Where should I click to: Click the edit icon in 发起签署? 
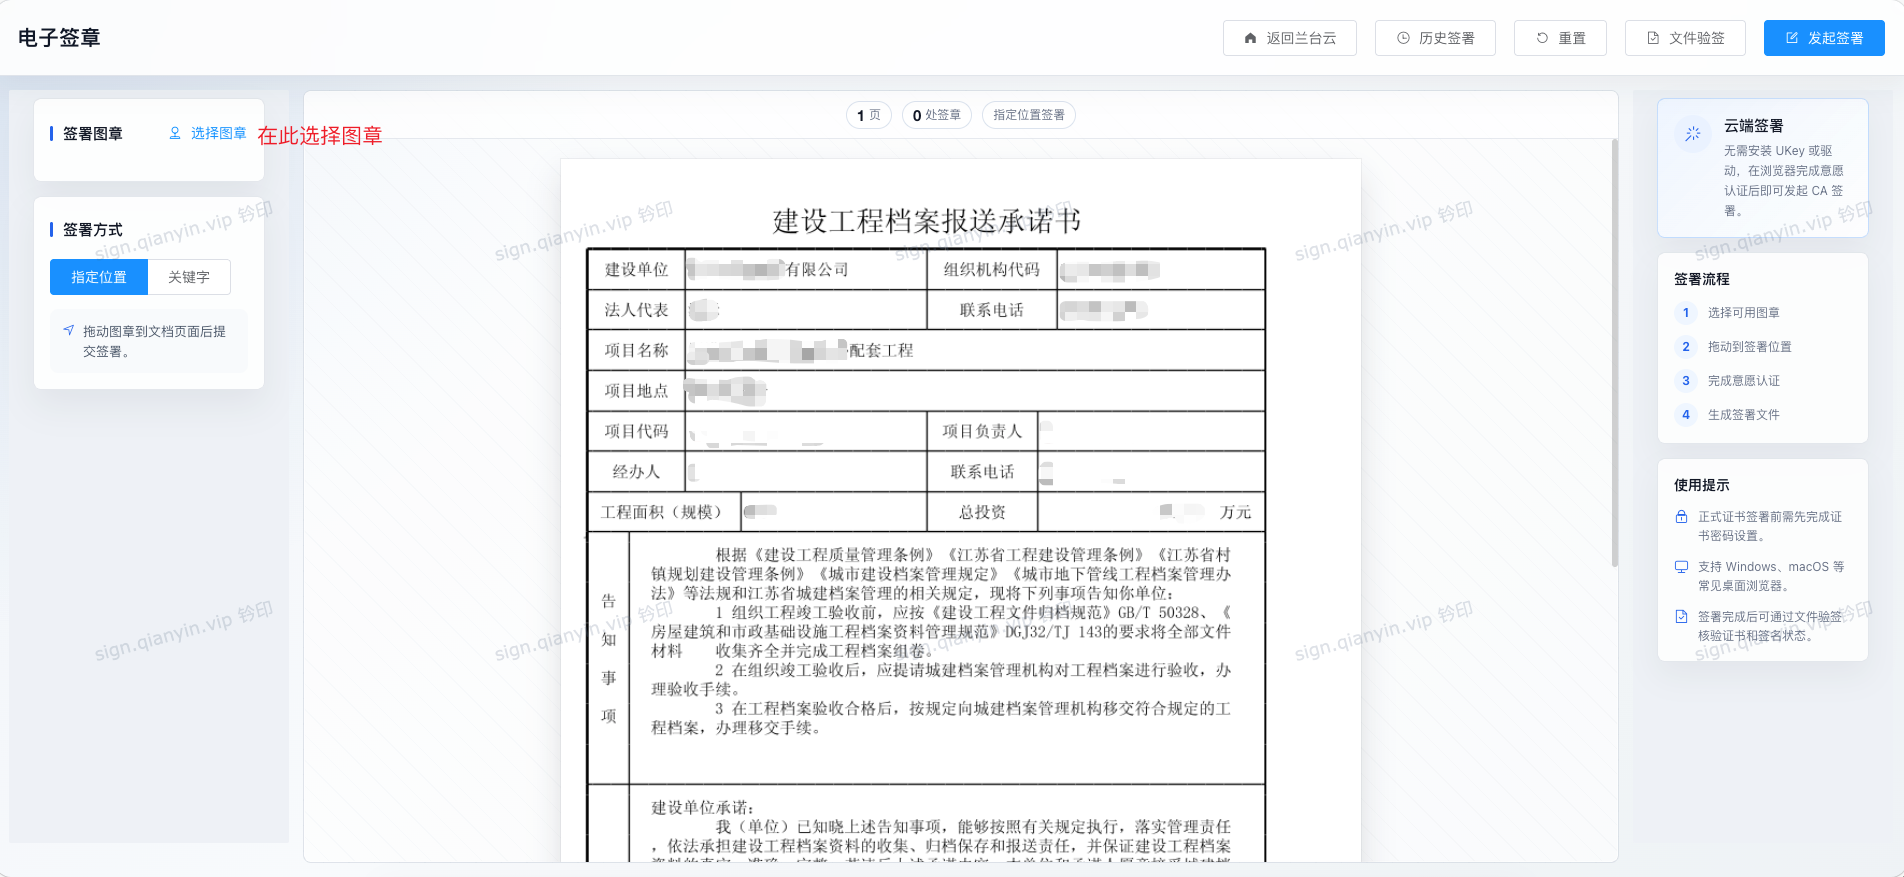(x=1792, y=38)
